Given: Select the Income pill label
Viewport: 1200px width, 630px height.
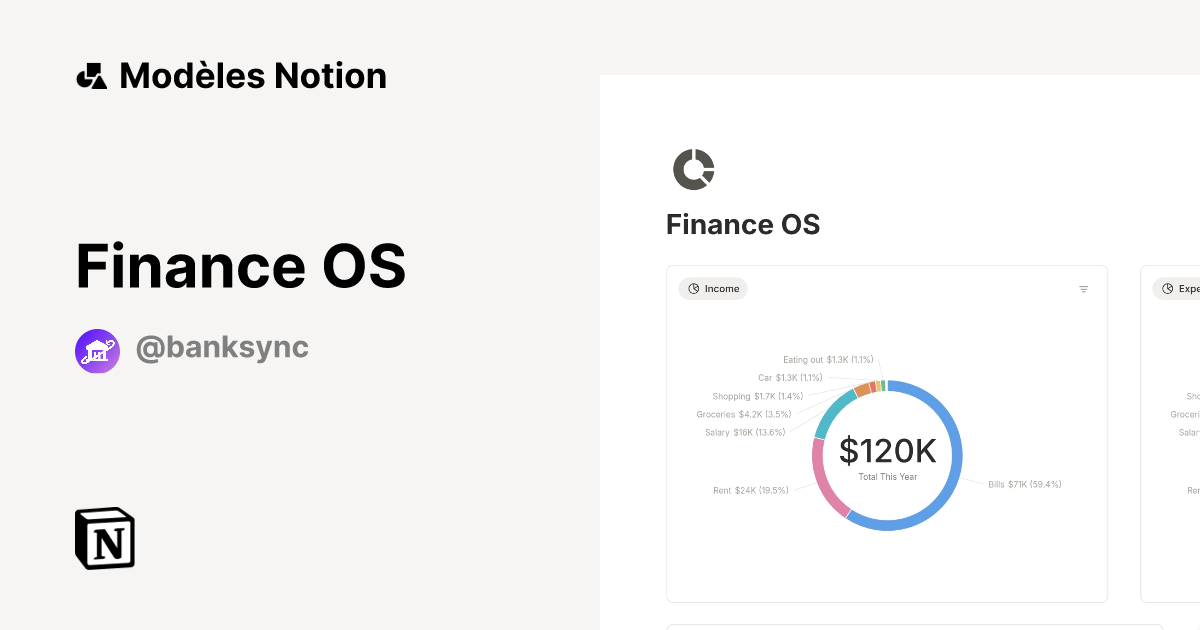Looking at the screenshot, I should pyautogui.click(x=713, y=288).
